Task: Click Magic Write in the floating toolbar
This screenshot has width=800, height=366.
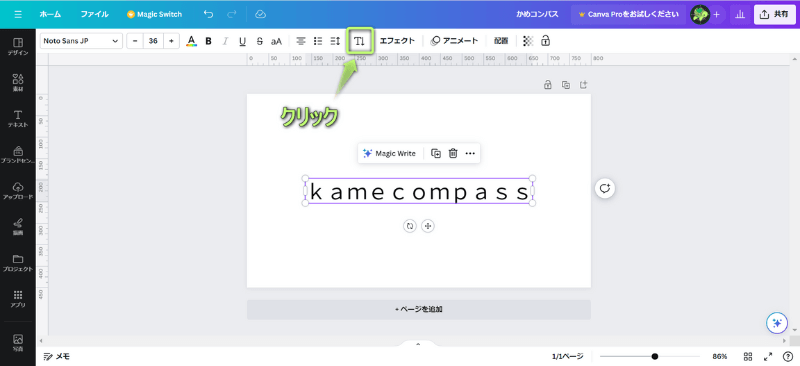Action: pyautogui.click(x=389, y=153)
